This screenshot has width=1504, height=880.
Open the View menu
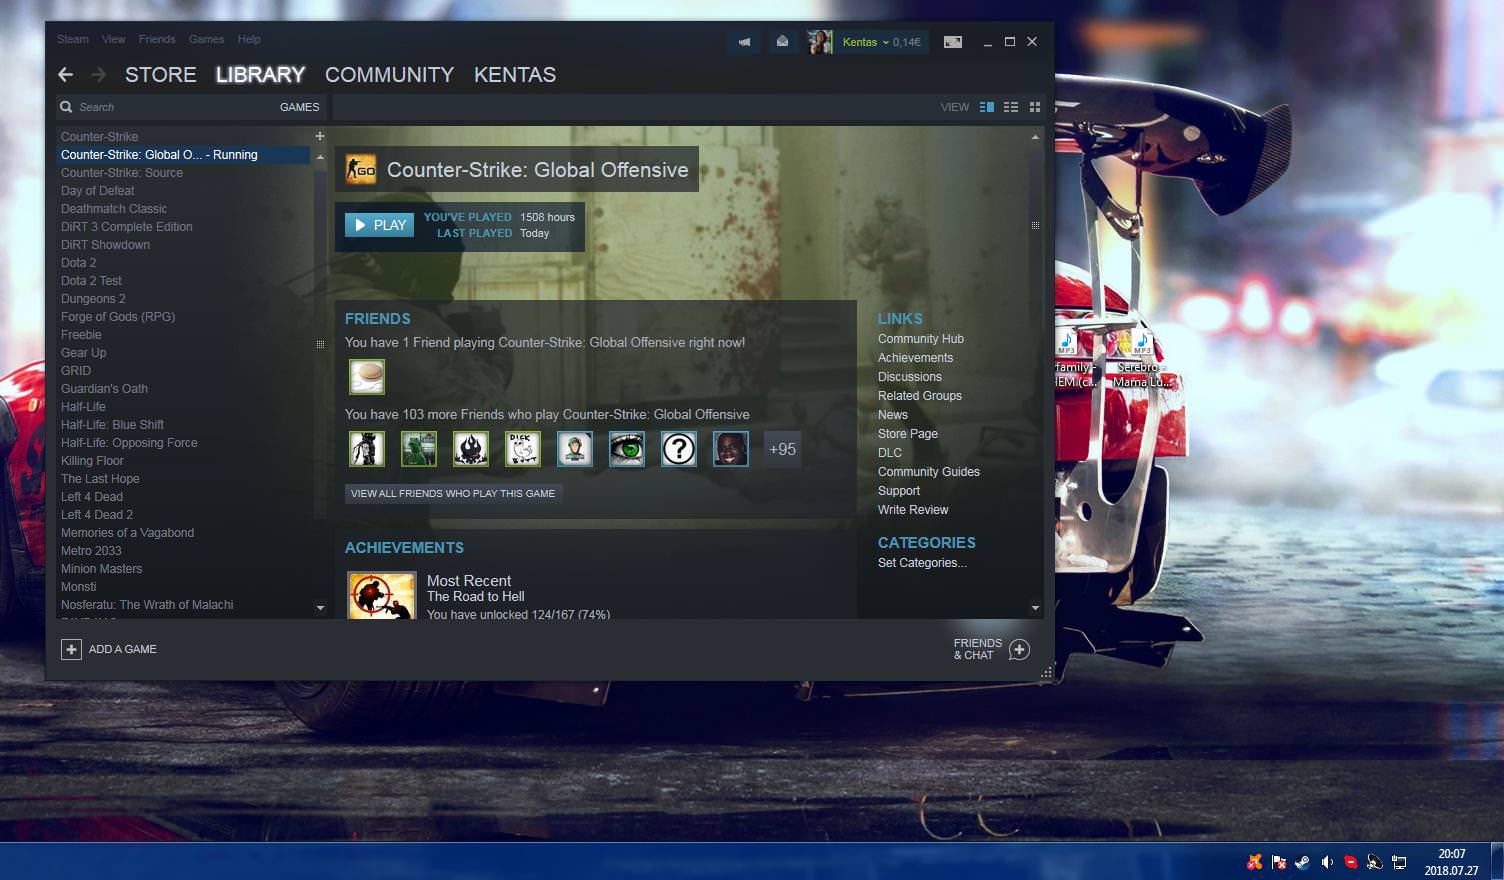point(114,39)
